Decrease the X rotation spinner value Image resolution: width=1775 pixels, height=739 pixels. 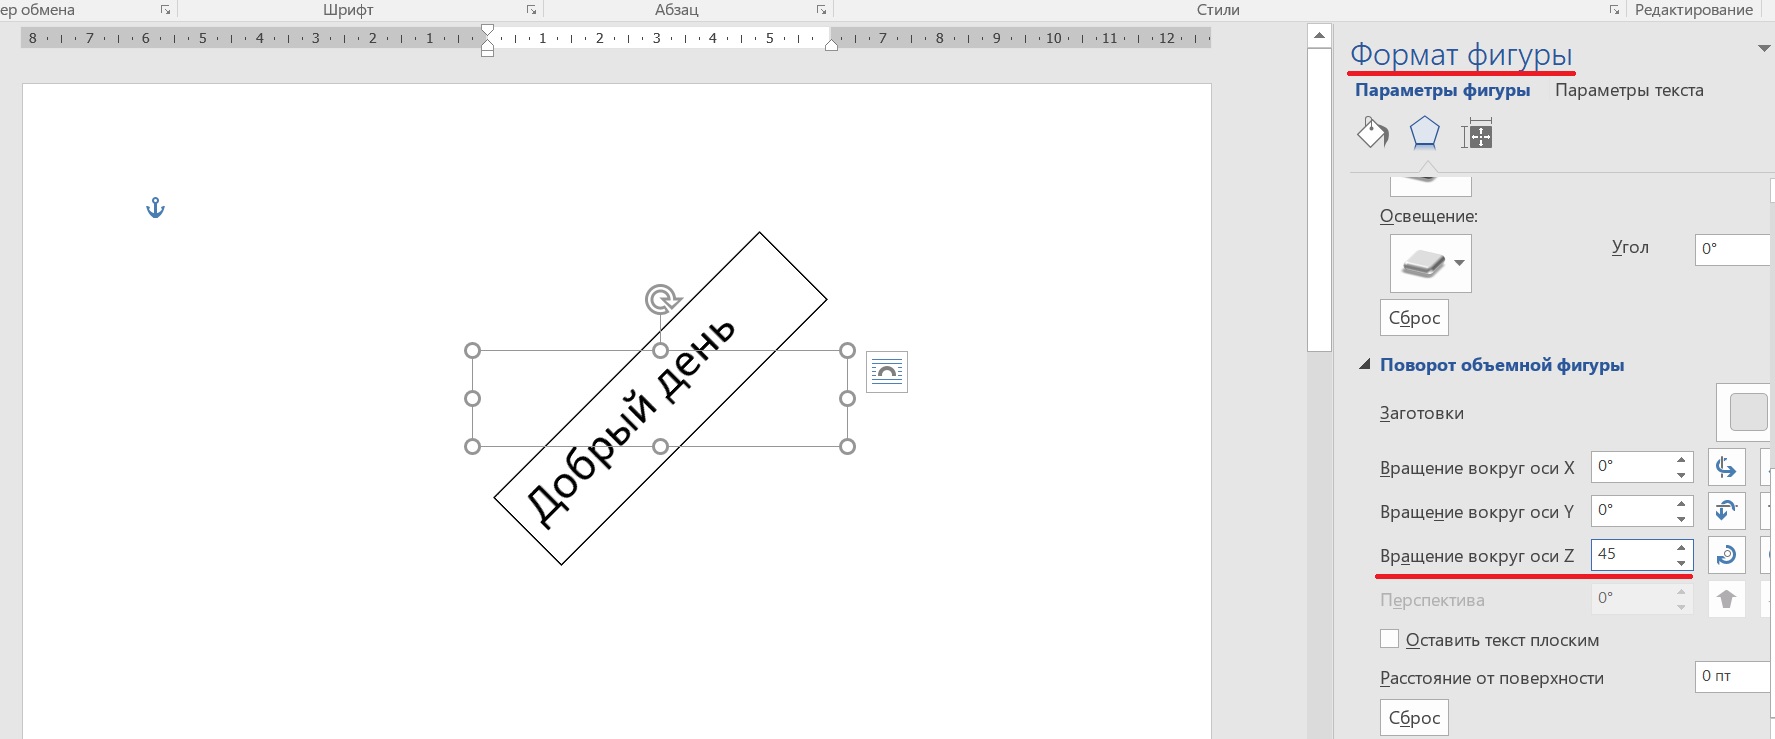coord(1682,475)
